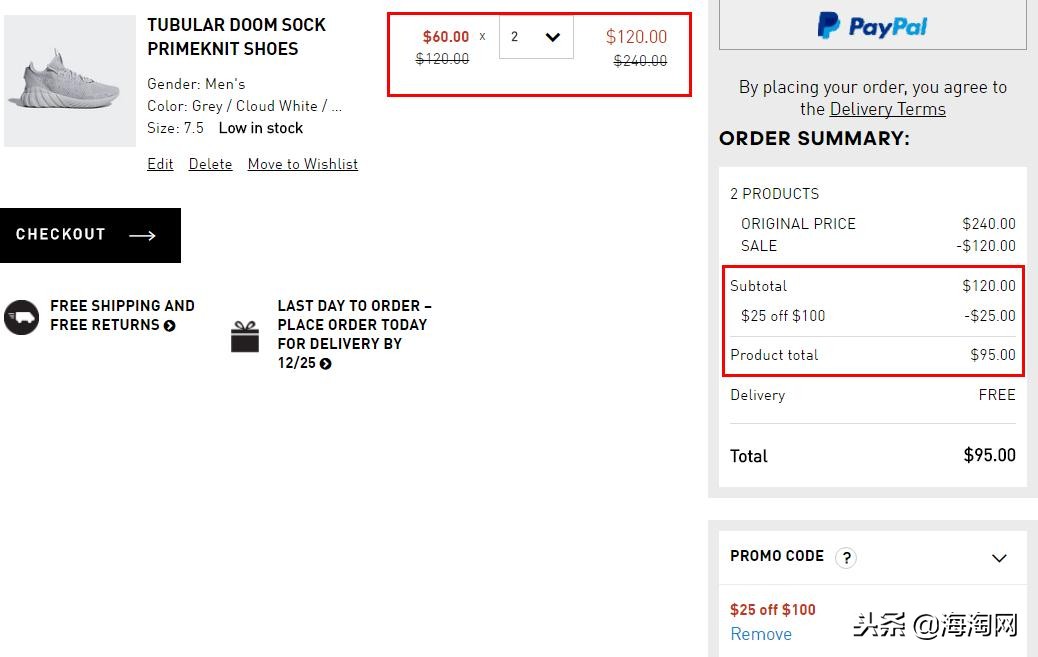
Task: Click the arrow after FREE RETURNS
Action: pyautogui.click(x=169, y=325)
